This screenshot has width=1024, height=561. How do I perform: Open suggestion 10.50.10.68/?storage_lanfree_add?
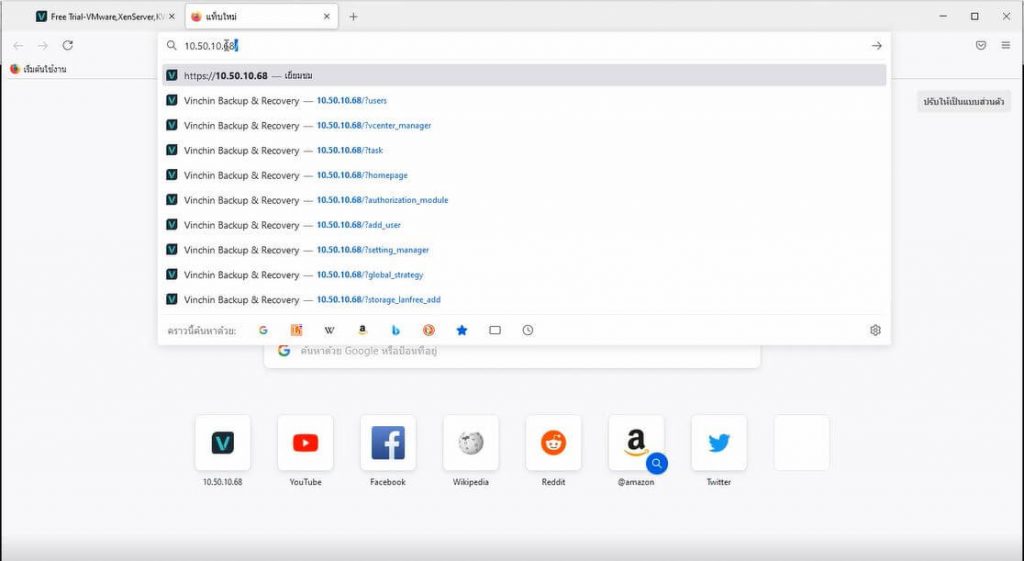(524, 300)
